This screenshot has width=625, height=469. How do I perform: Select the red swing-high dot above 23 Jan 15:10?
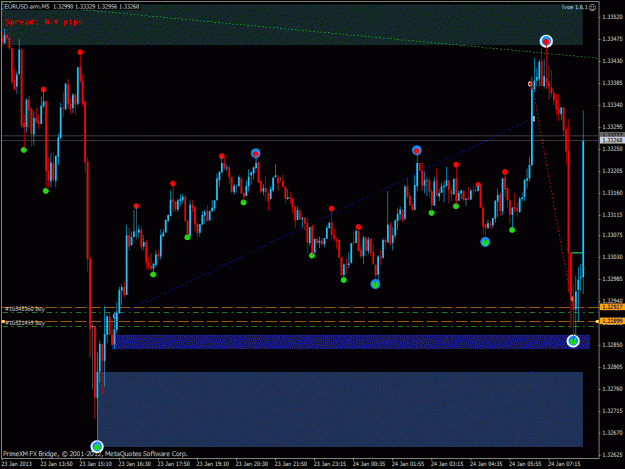coord(80,52)
